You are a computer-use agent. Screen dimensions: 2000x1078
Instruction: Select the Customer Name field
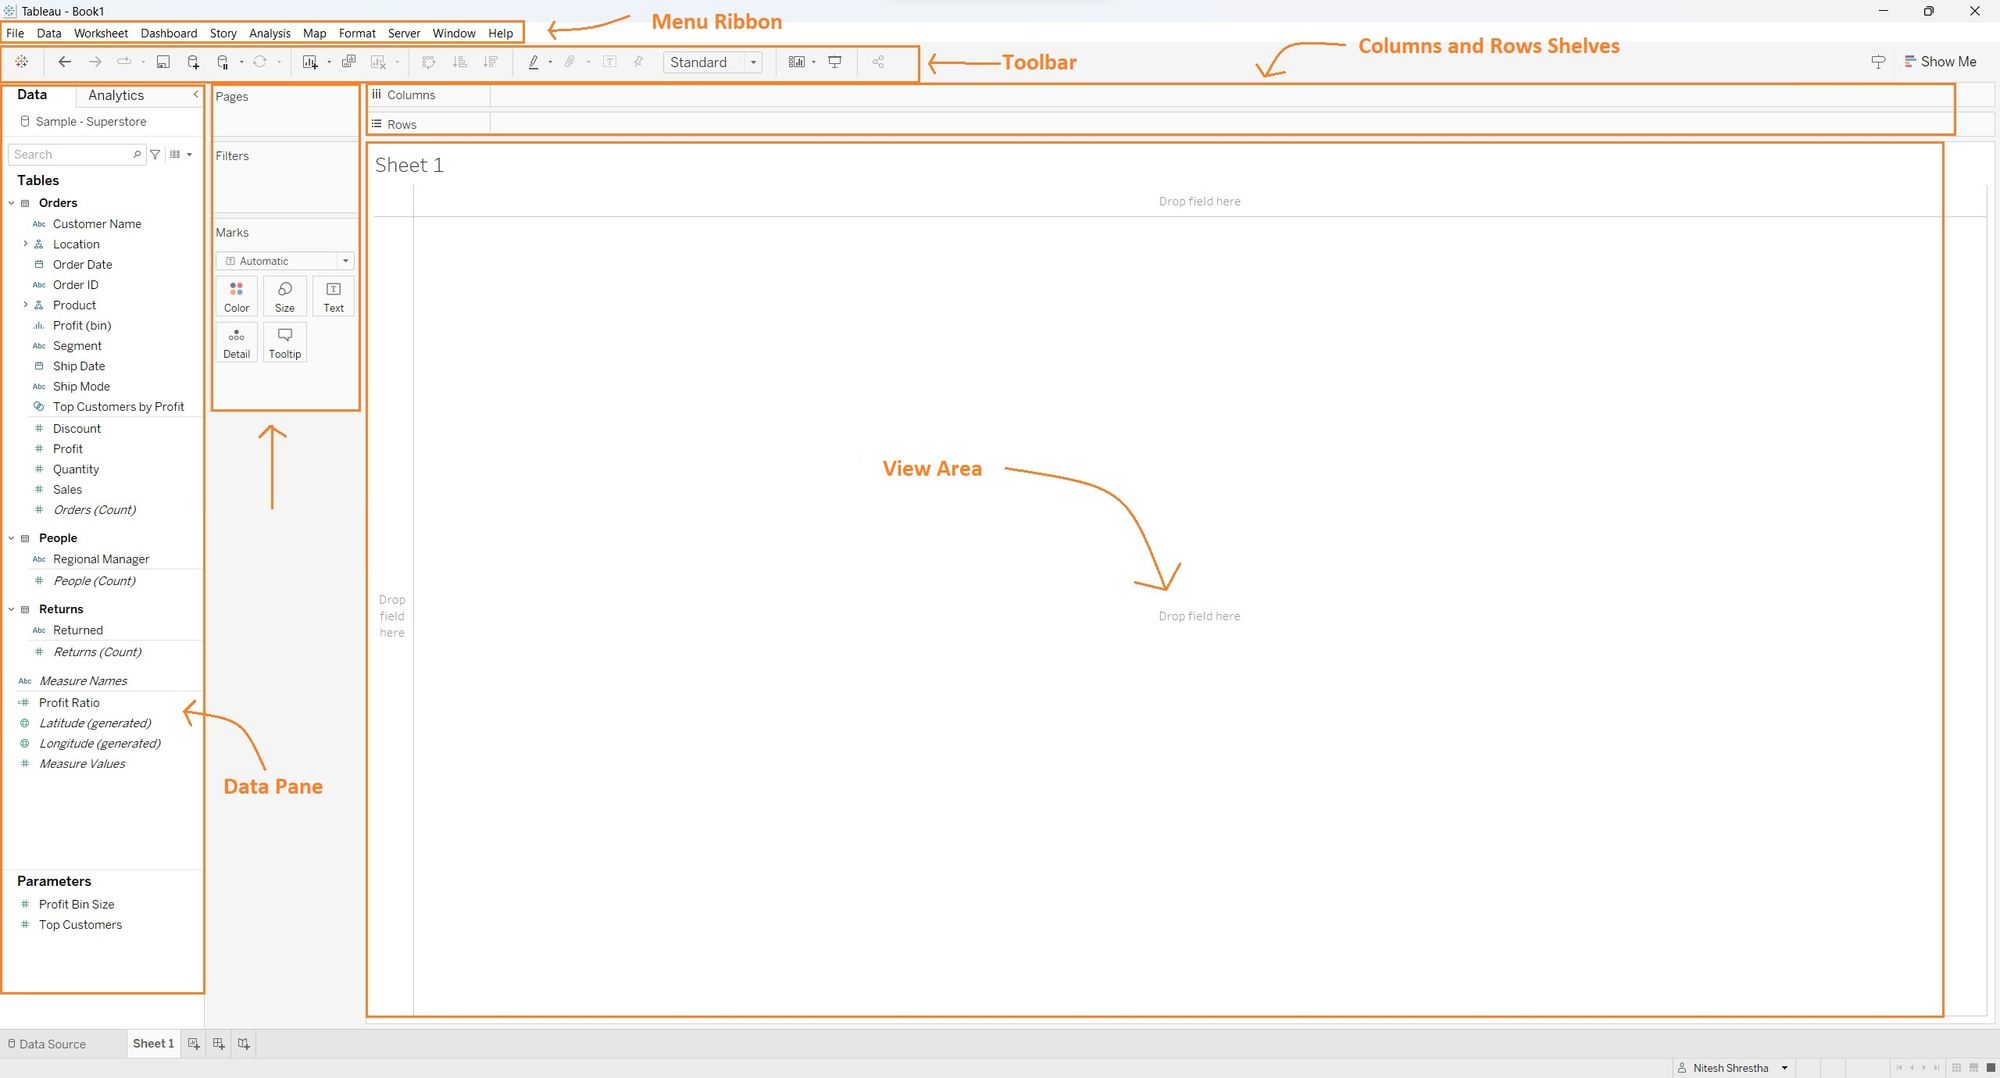point(97,224)
